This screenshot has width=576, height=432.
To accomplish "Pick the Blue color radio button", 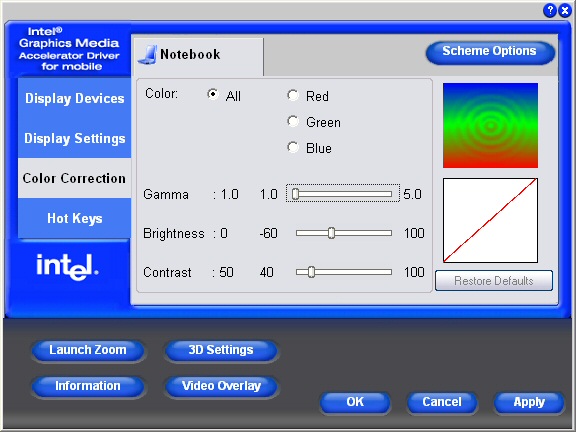I will click(x=293, y=147).
